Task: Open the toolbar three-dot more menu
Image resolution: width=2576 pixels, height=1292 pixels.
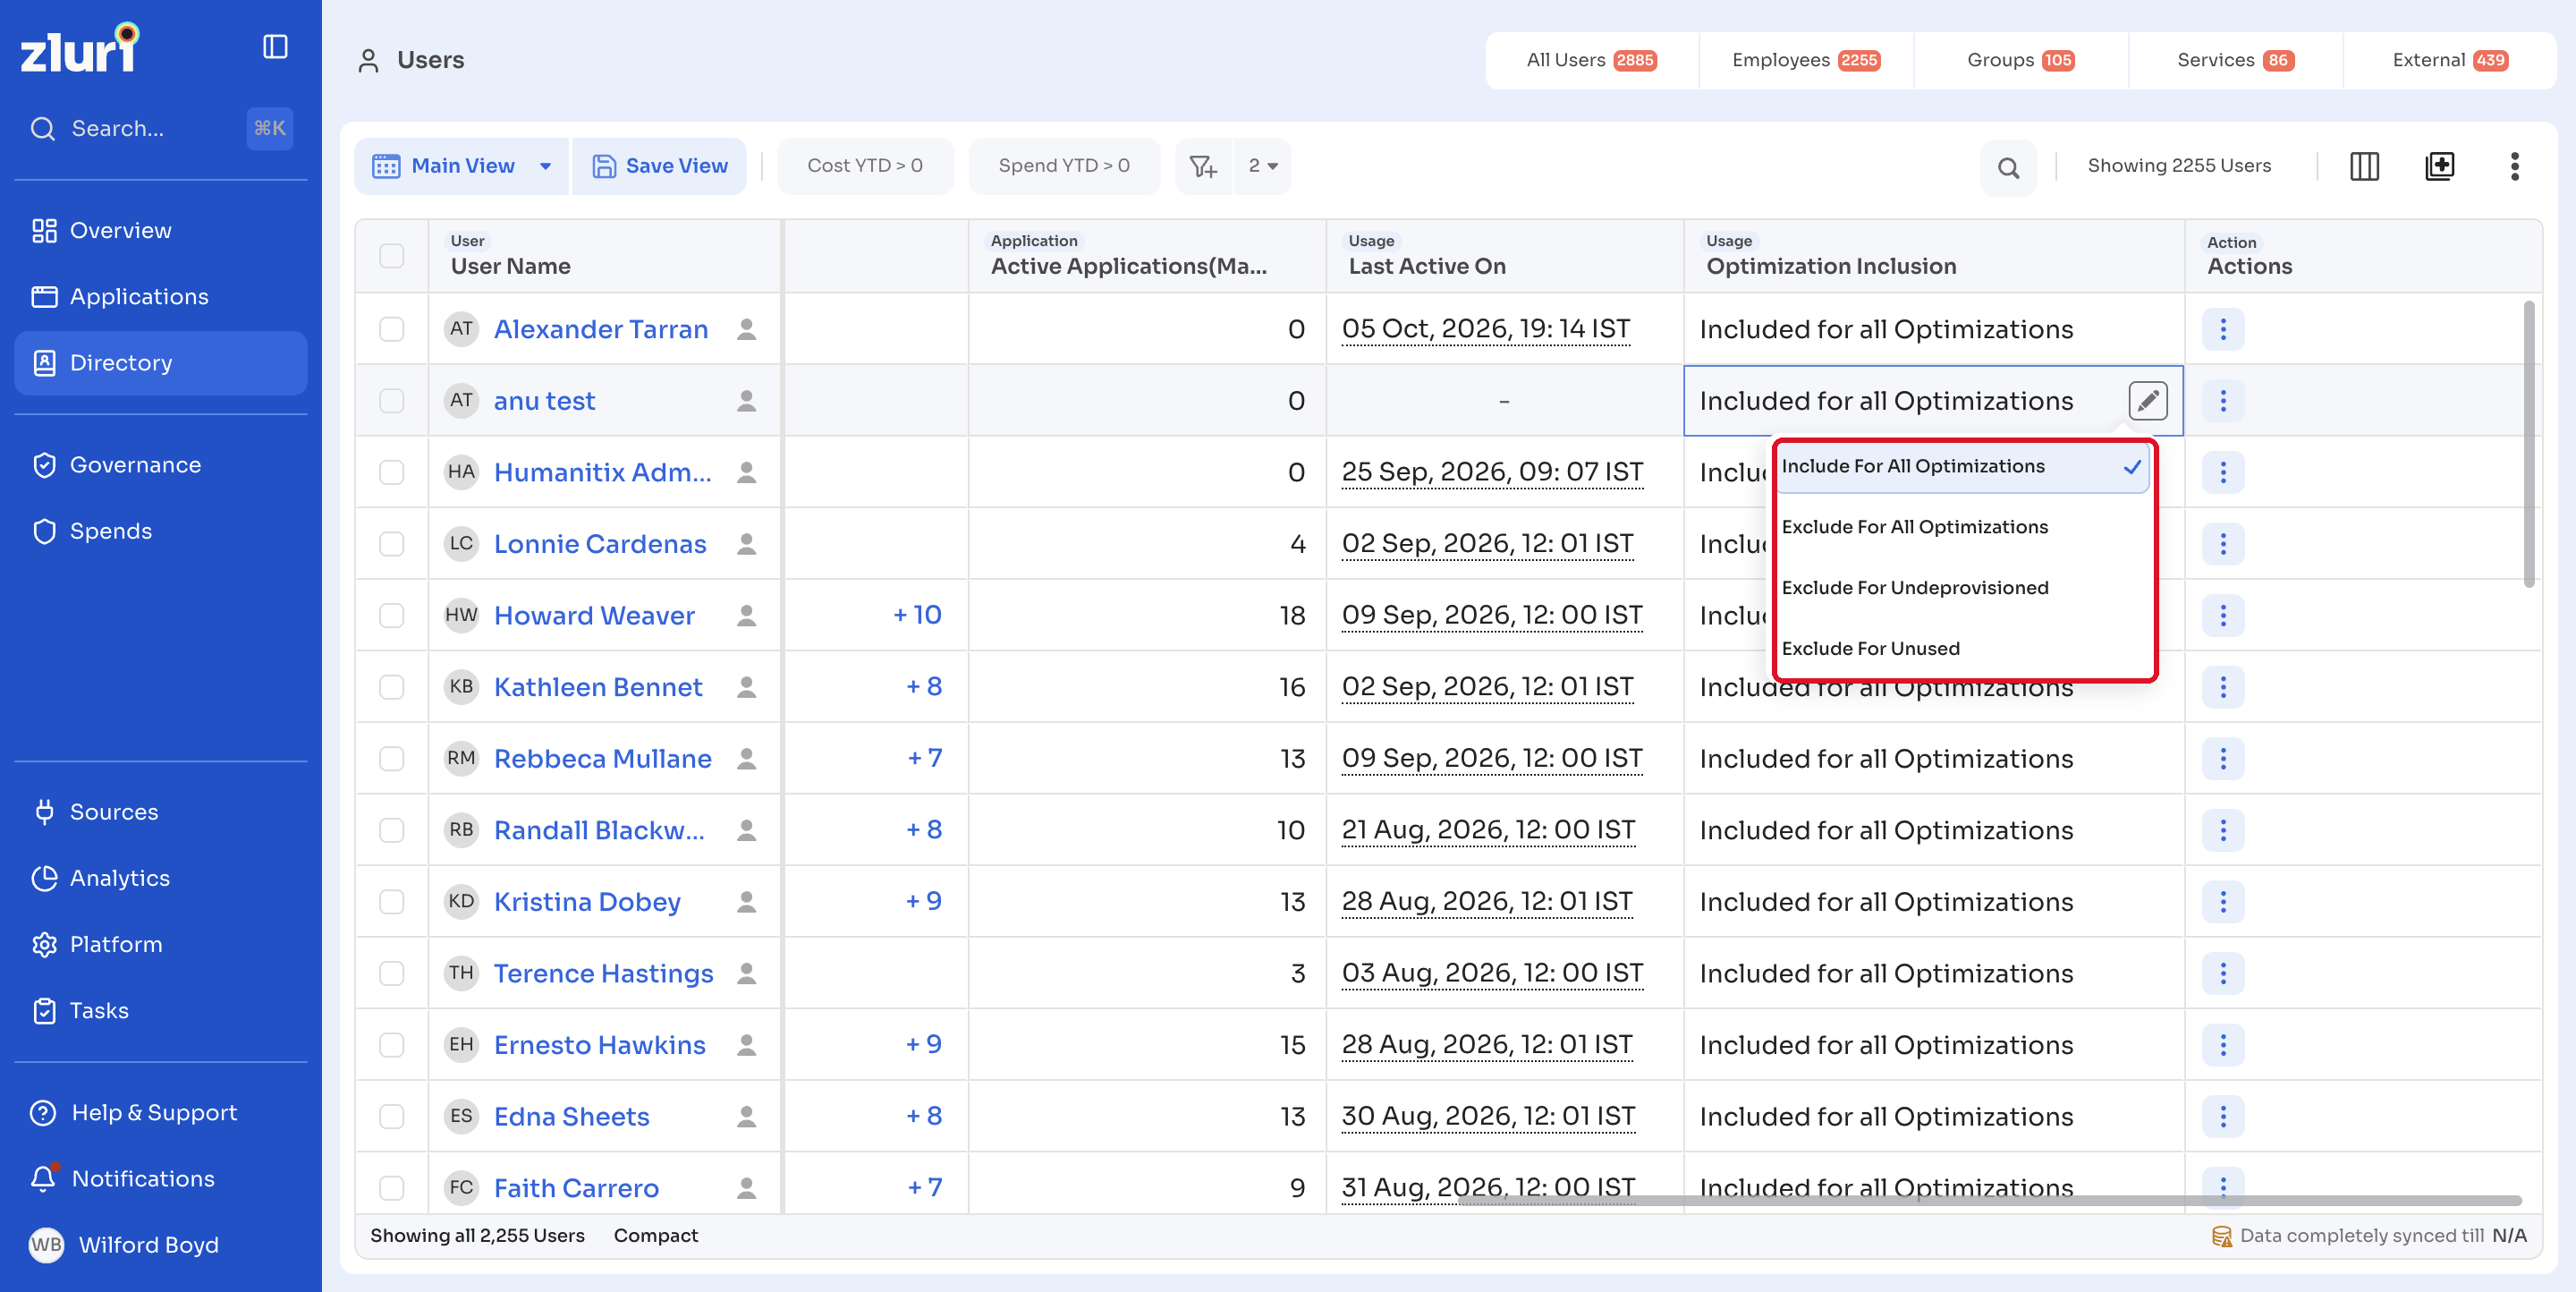Action: point(2514,166)
